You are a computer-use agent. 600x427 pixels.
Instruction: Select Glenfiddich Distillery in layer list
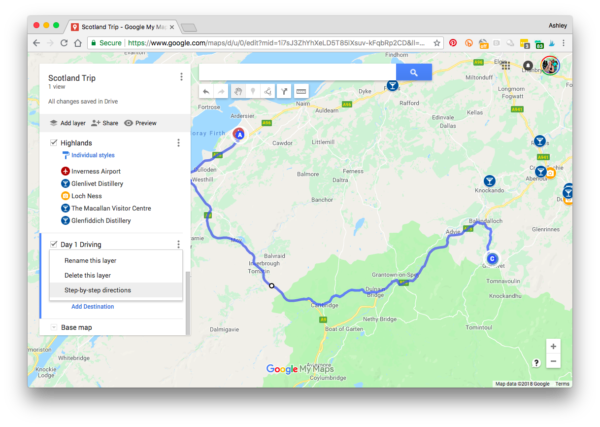click(96, 220)
